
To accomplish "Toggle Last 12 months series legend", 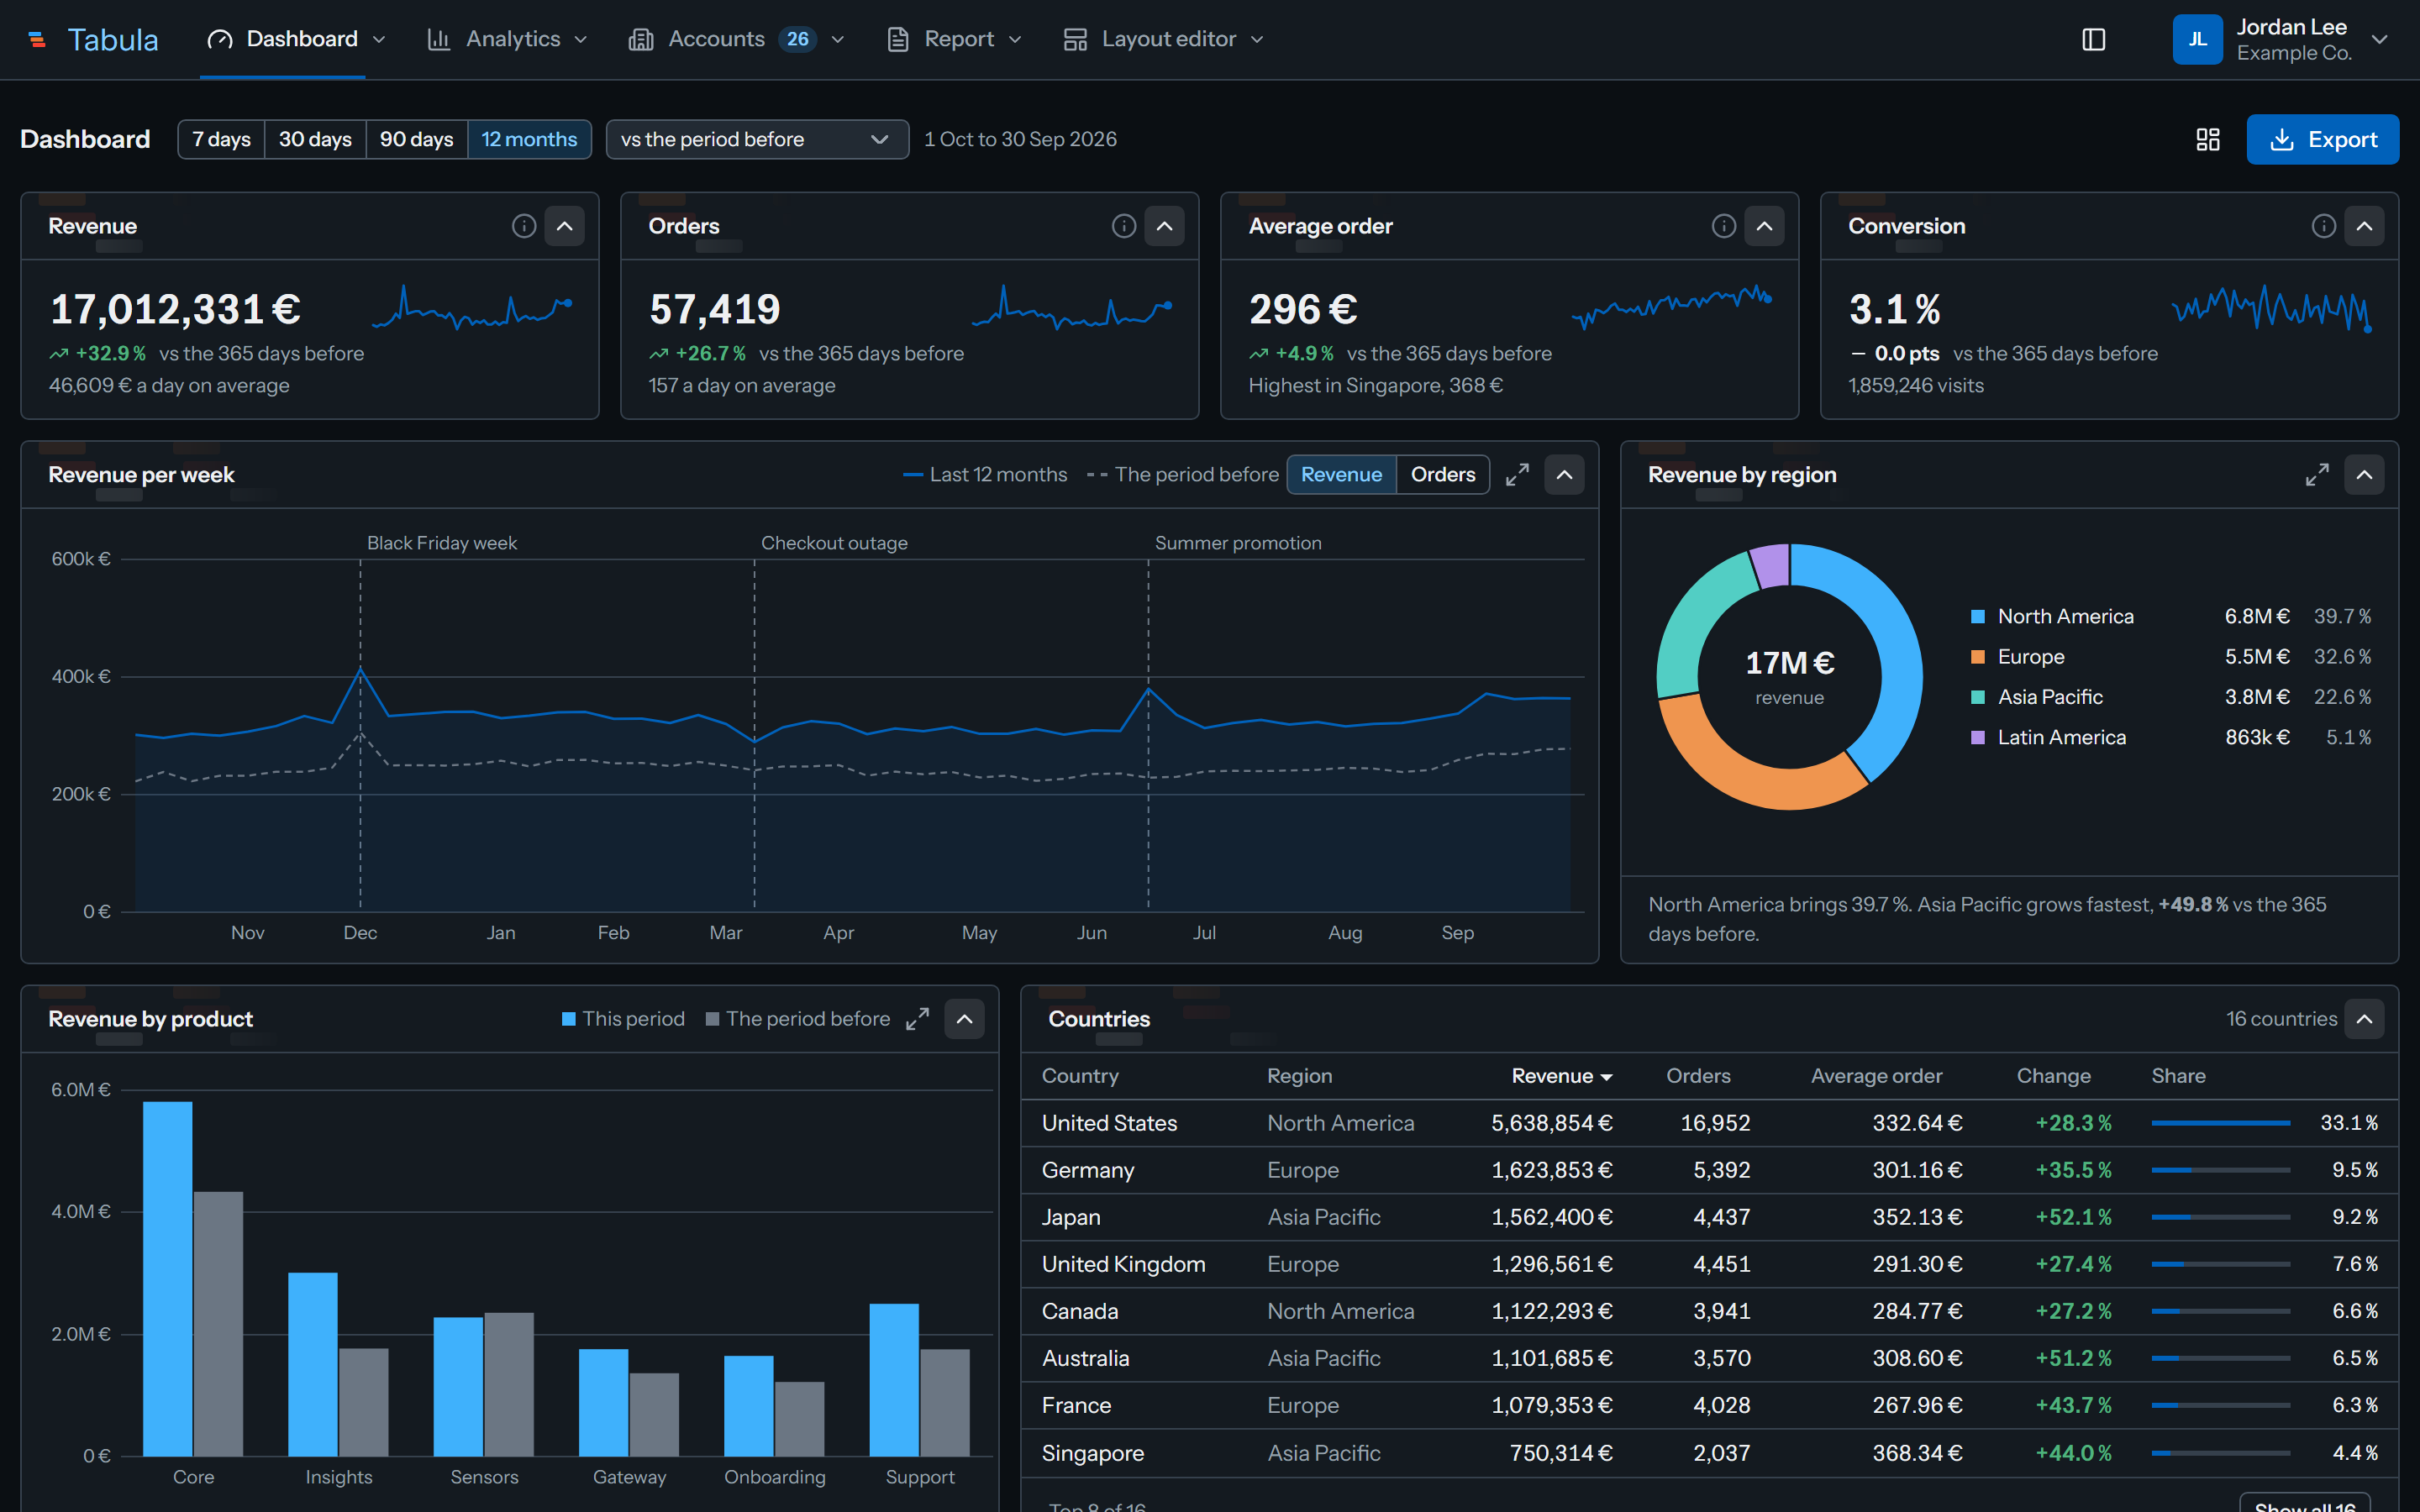I will pos(985,474).
